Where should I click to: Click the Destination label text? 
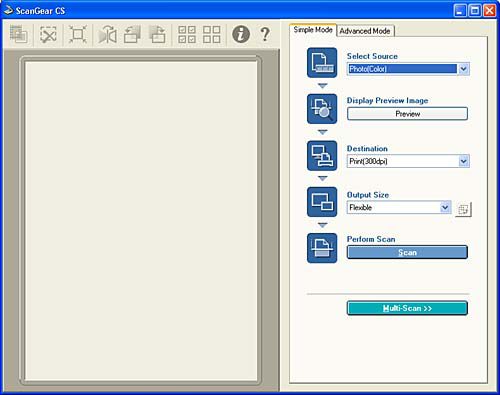[x=367, y=149]
